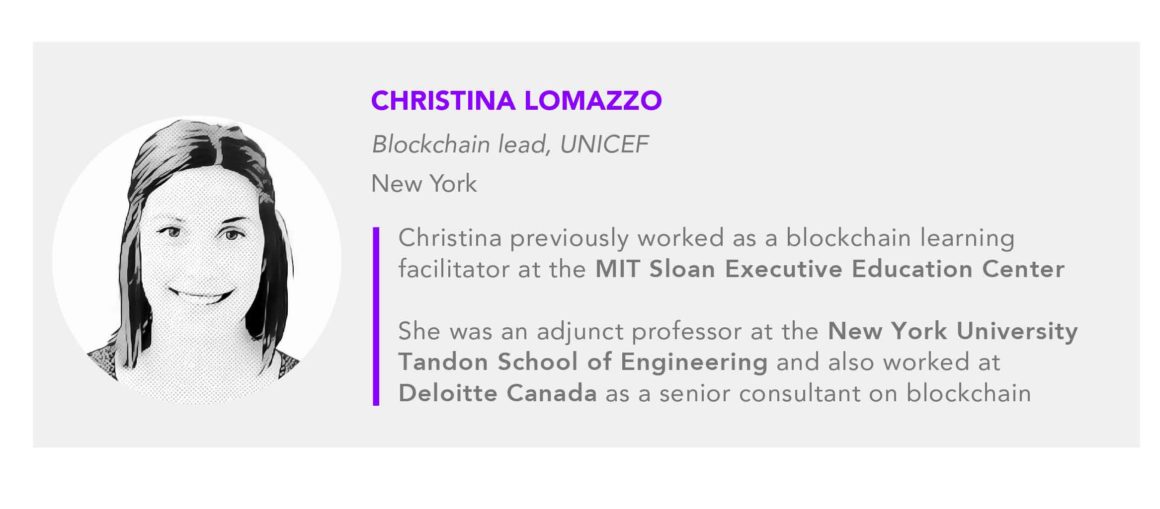Click the bold "New York University" text

[953, 331]
